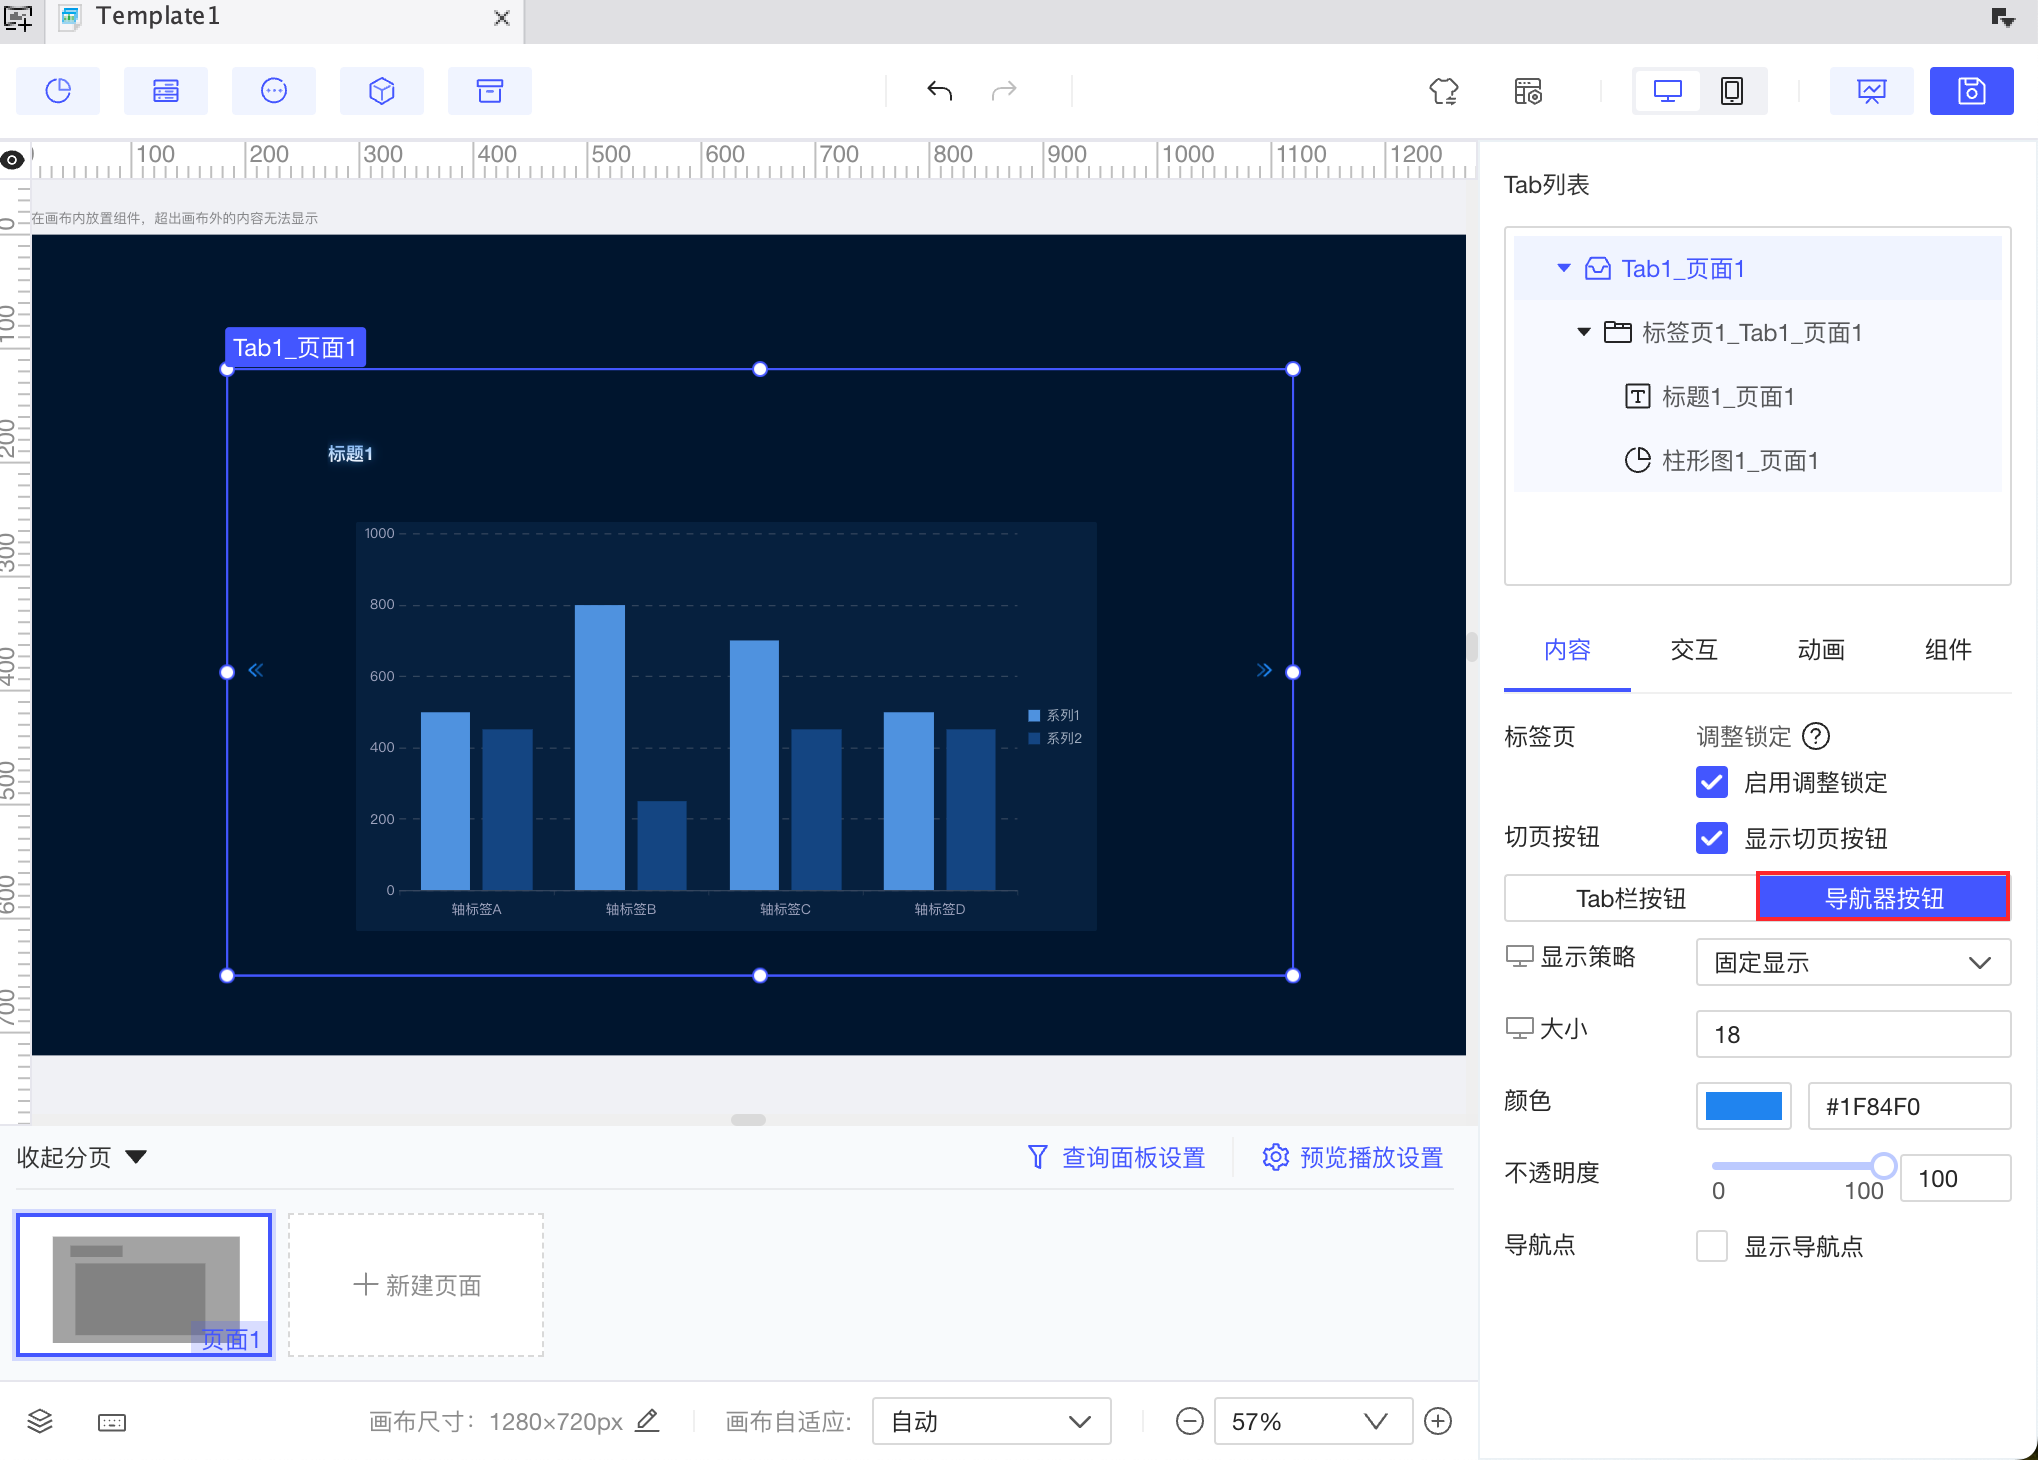2038x1460 pixels.
Task: Click the left navigator arrow on canvas
Action: (x=256, y=670)
